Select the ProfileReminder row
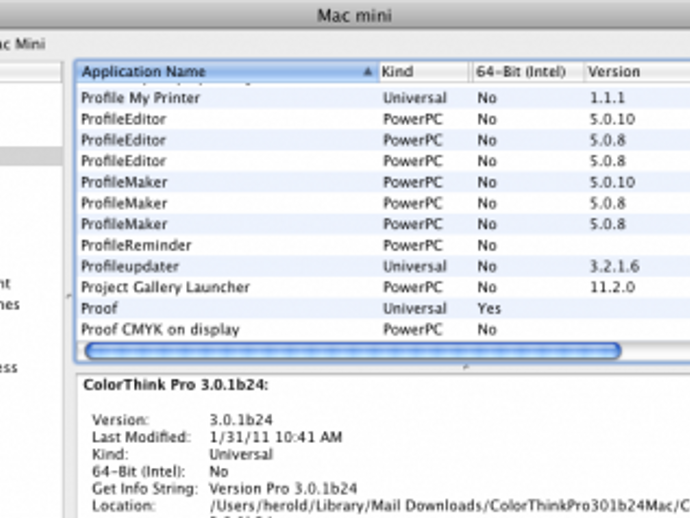 [383, 245]
